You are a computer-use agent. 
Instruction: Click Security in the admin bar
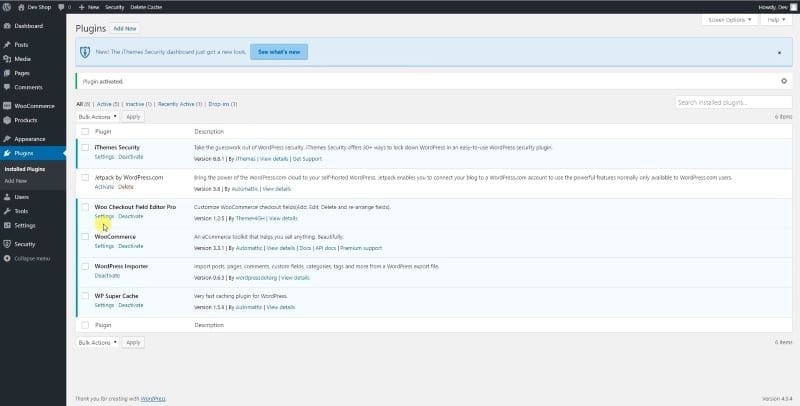(x=115, y=7)
